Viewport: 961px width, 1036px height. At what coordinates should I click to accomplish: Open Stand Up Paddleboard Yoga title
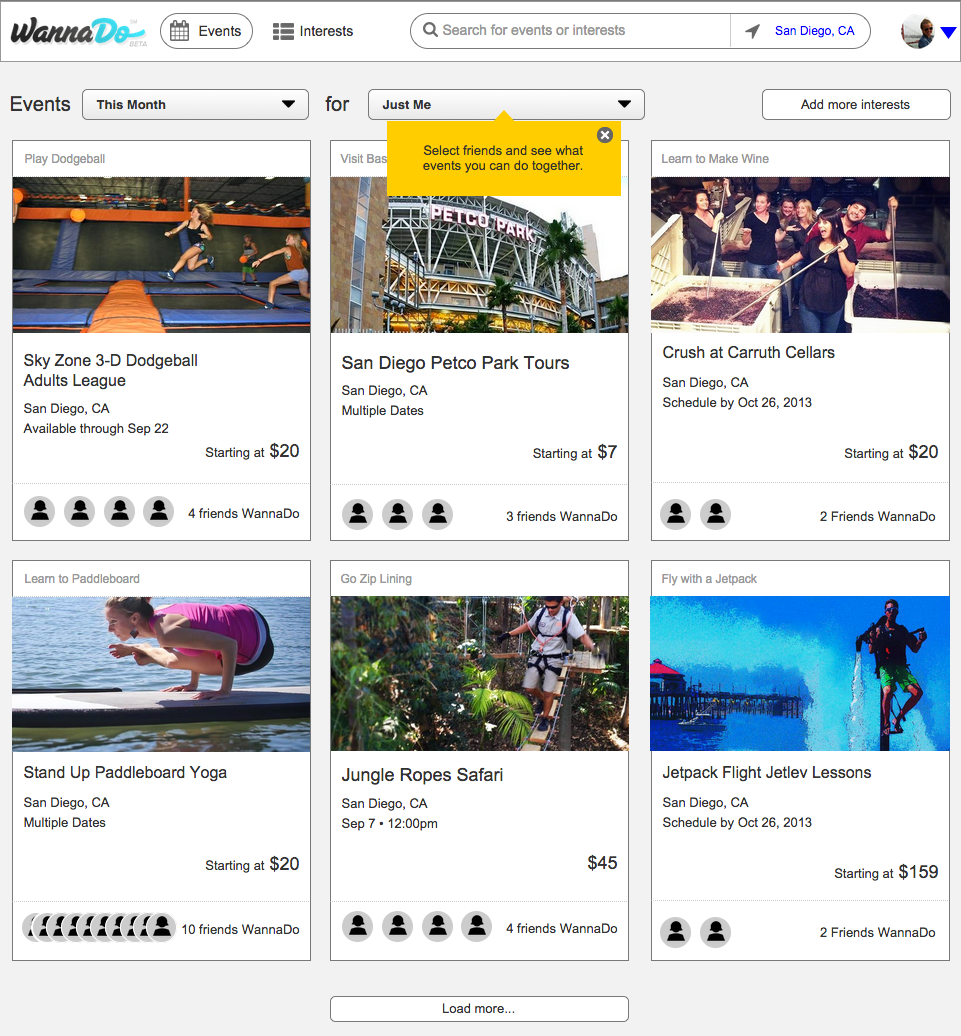[126, 772]
